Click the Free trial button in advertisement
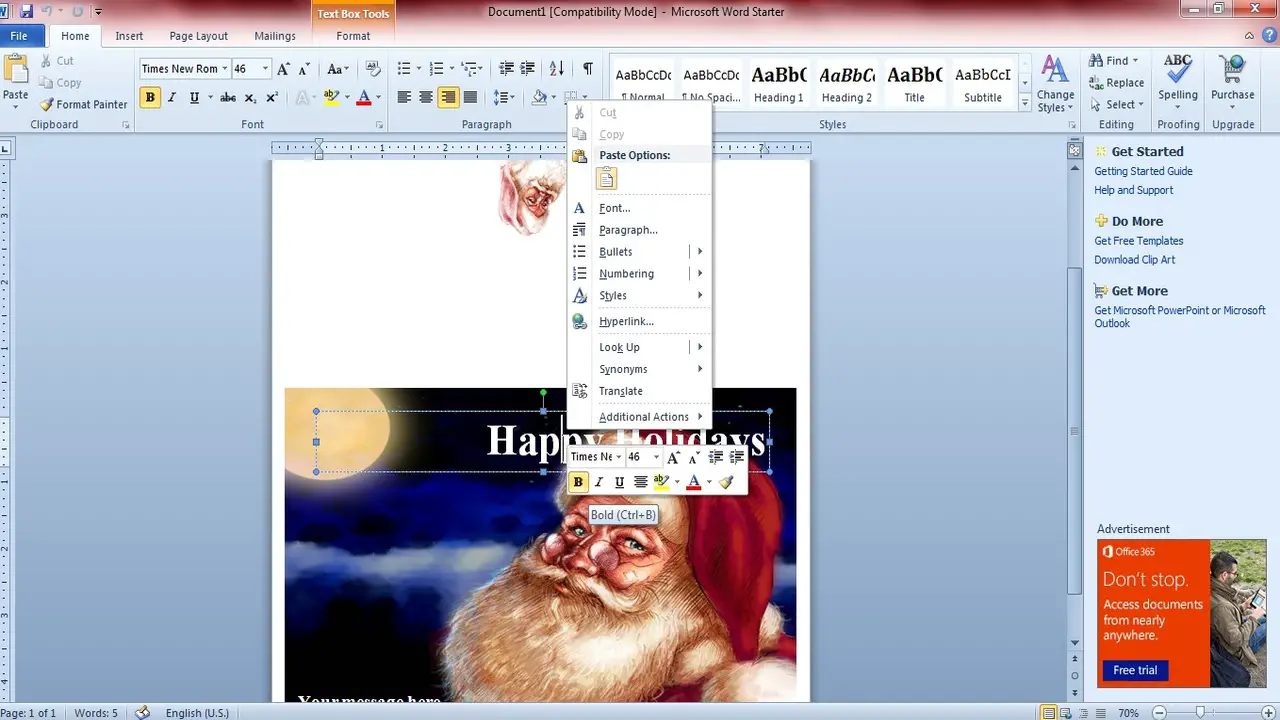 pyautogui.click(x=1135, y=670)
